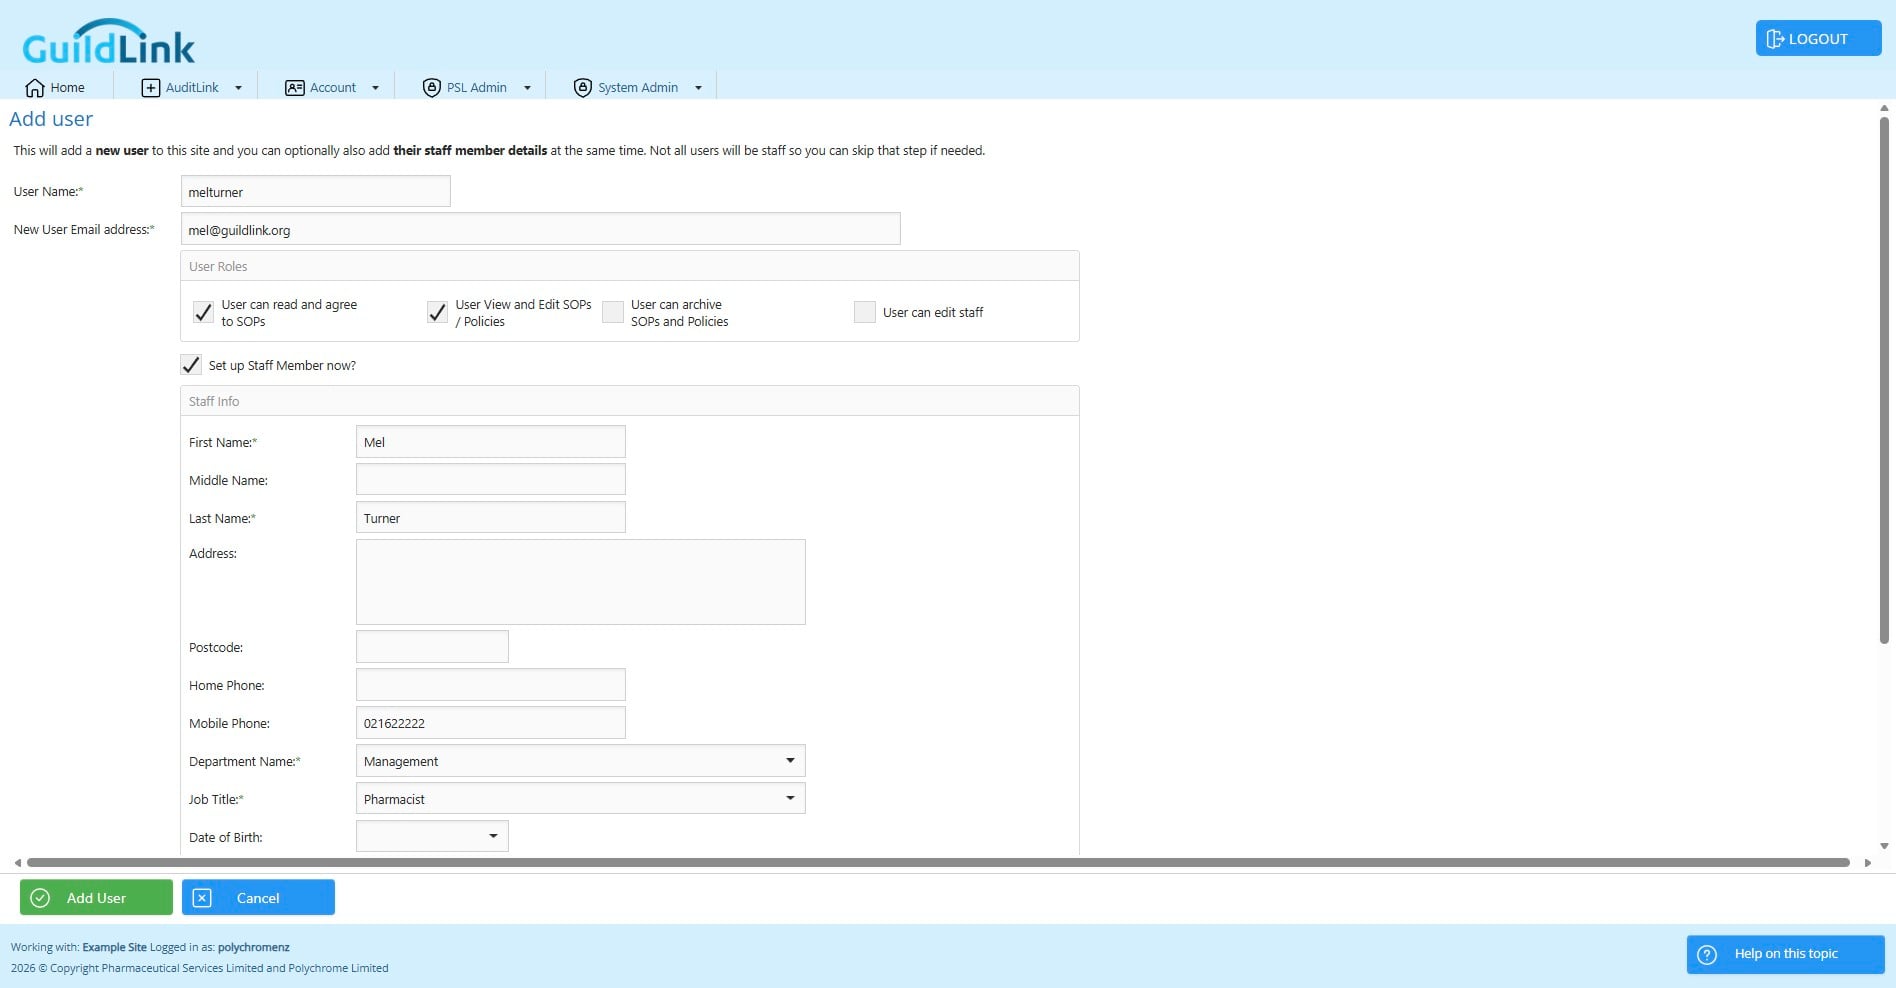Expand the System Admin menu arrow

[698, 88]
